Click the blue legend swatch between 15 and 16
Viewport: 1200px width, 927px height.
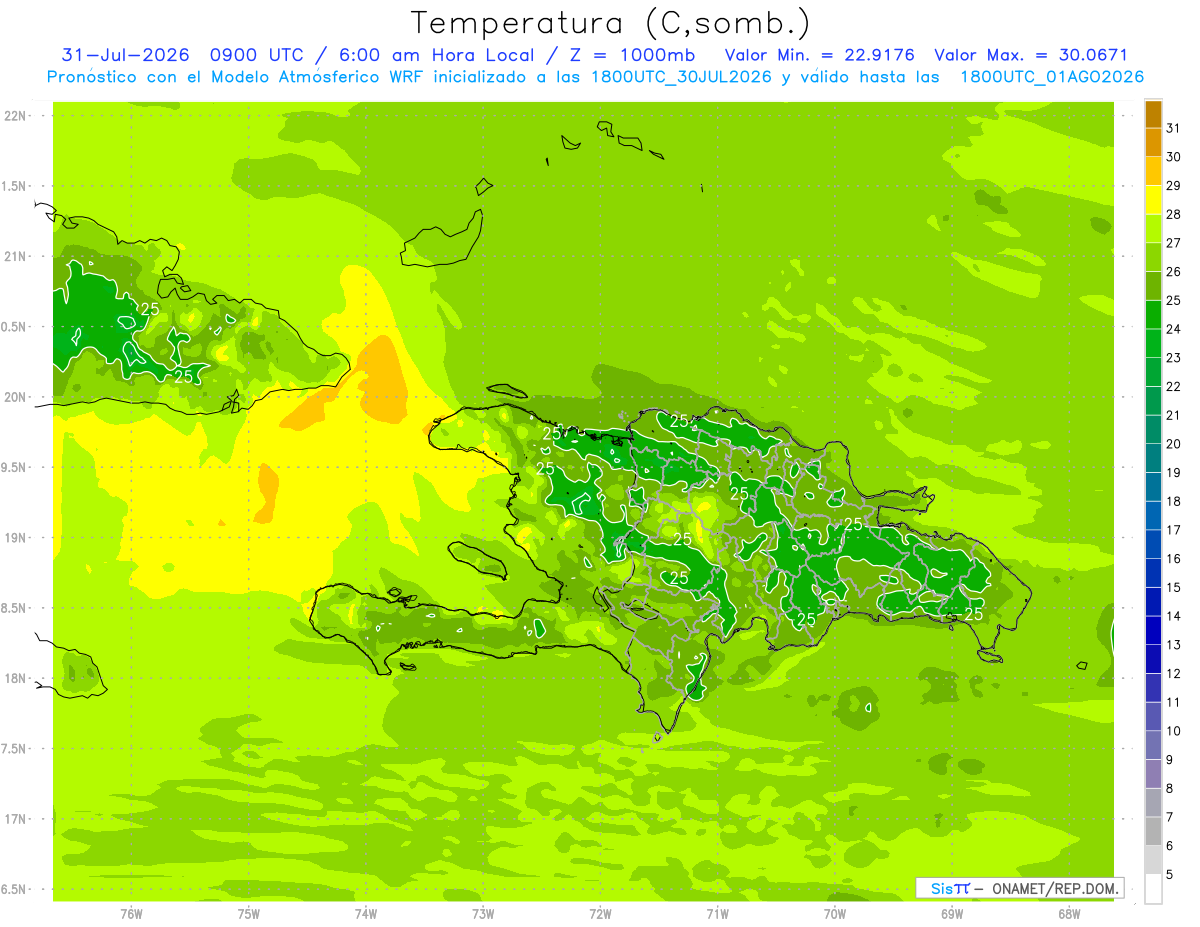1153,573
